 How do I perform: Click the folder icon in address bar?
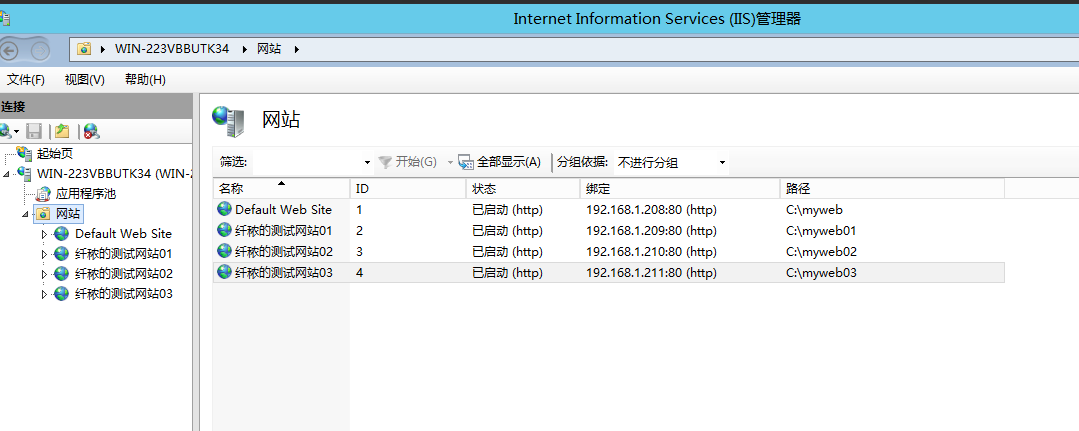coord(84,49)
